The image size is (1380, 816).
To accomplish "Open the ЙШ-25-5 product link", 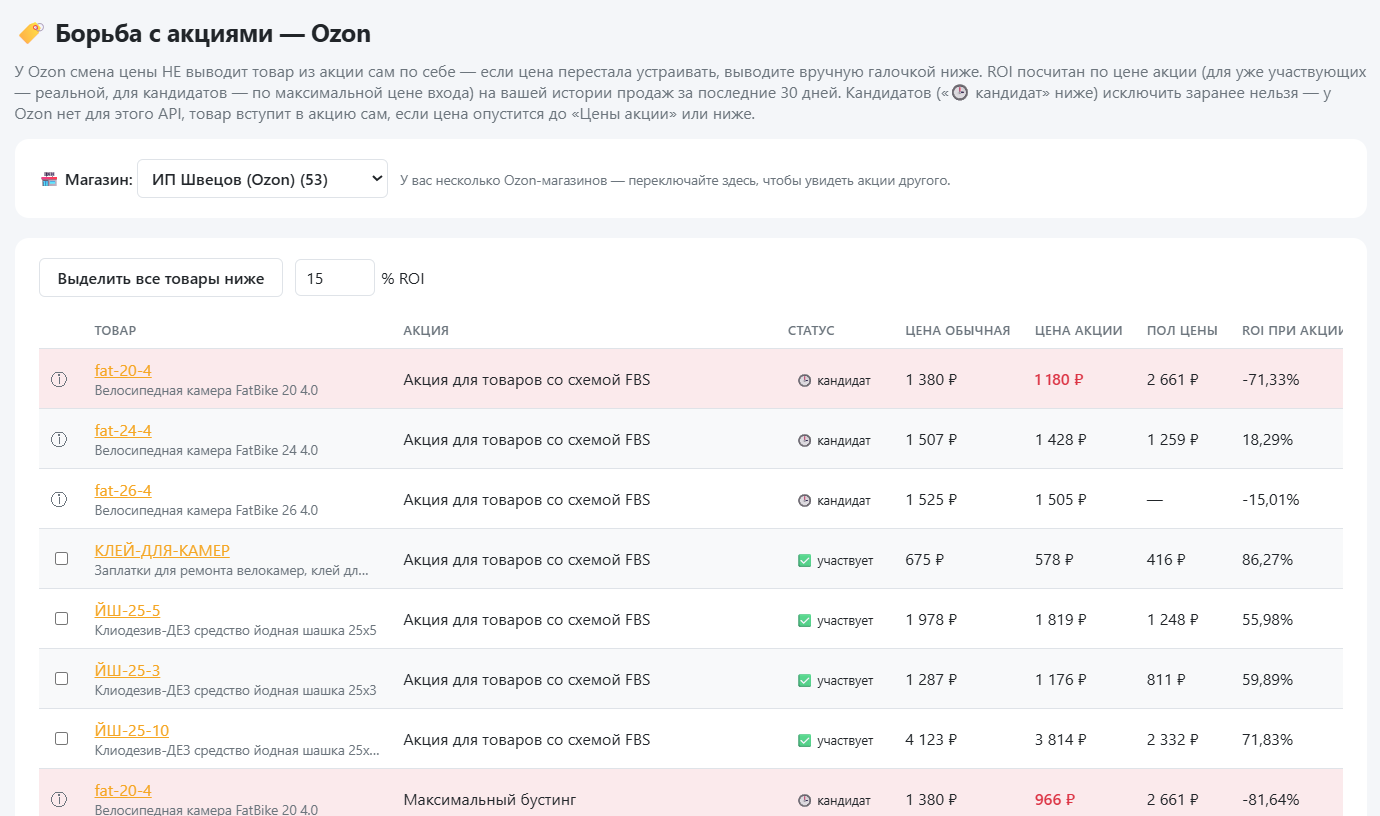I will click(127, 610).
